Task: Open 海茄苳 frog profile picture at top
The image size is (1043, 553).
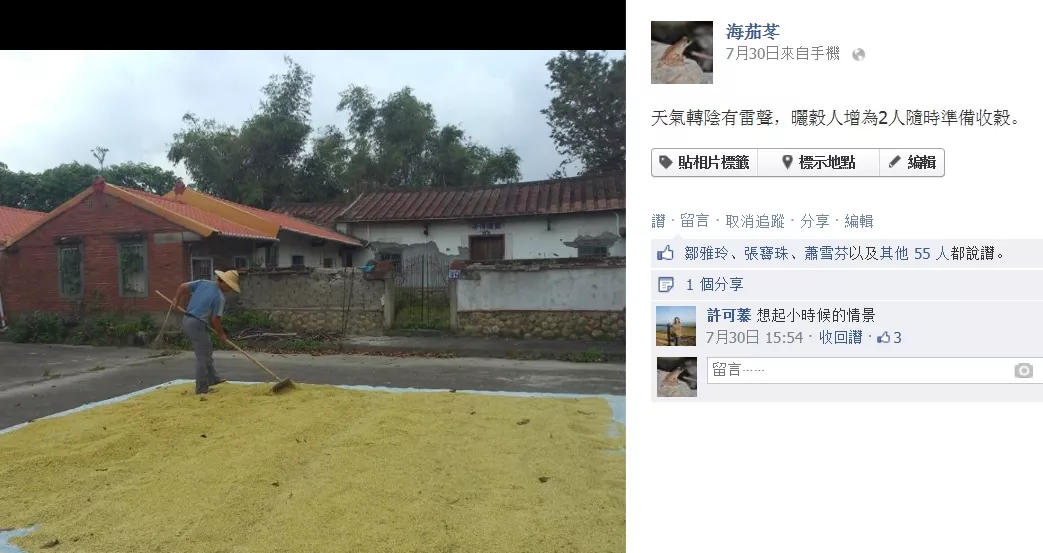Action: click(x=682, y=53)
